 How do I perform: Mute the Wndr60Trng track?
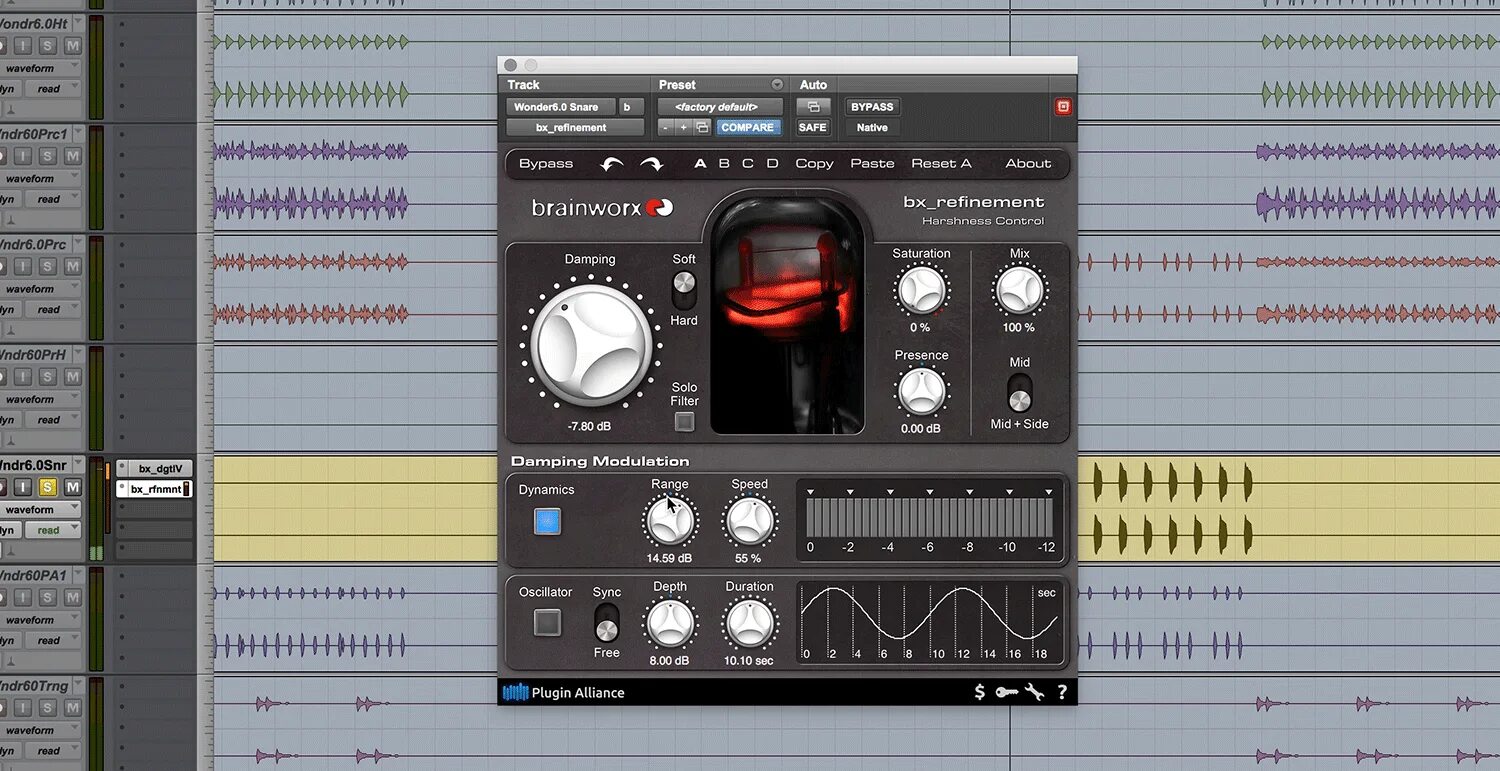pyautogui.click(x=72, y=707)
